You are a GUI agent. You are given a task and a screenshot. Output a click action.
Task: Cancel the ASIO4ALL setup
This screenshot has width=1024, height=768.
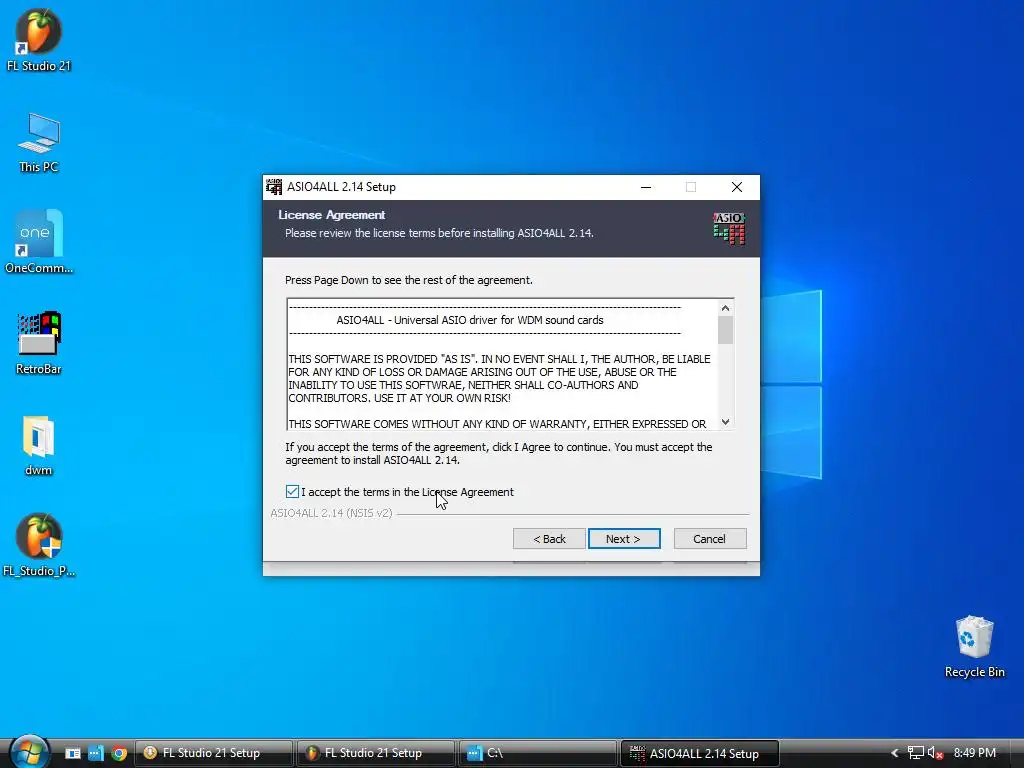tap(709, 539)
